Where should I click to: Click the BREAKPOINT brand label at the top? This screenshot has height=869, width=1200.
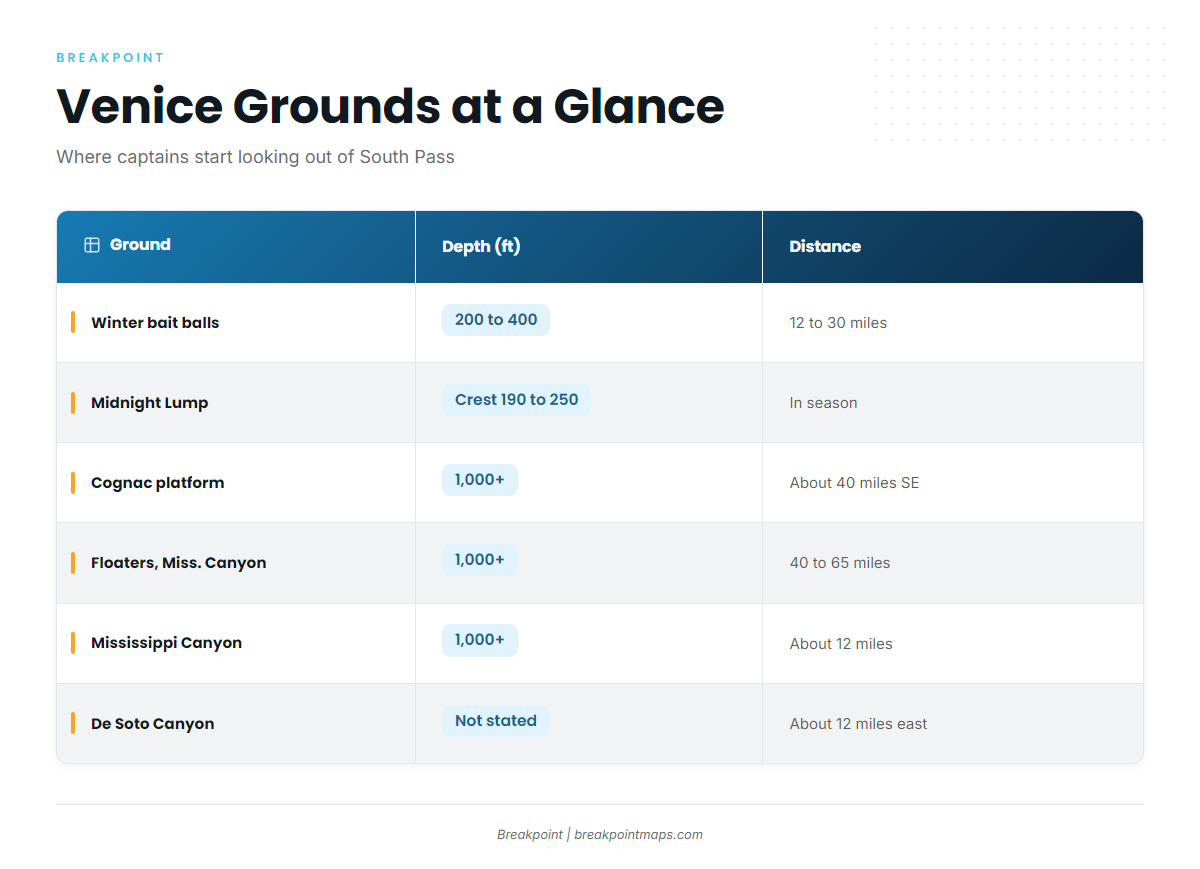(110, 58)
